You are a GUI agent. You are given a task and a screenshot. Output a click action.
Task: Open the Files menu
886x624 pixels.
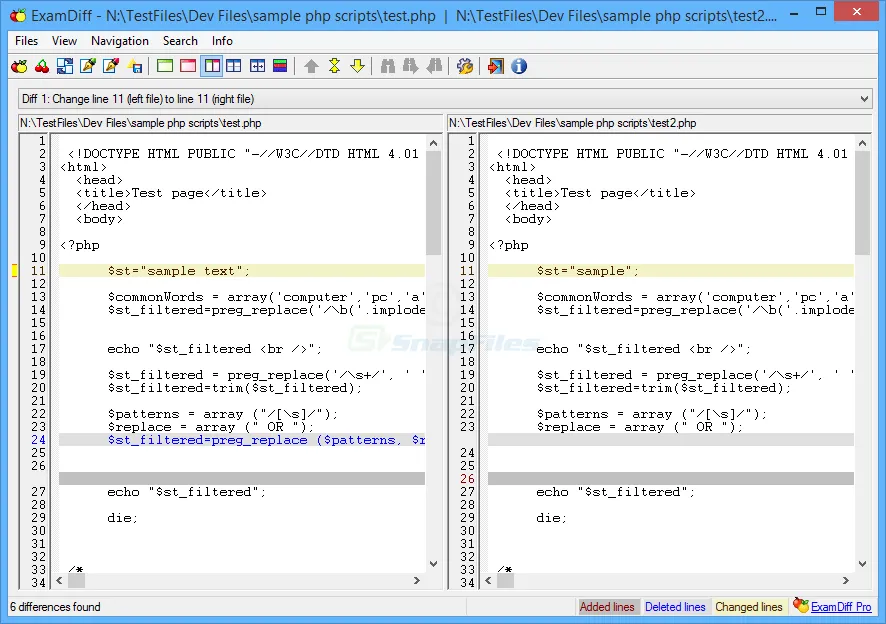(x=27, y=41)
